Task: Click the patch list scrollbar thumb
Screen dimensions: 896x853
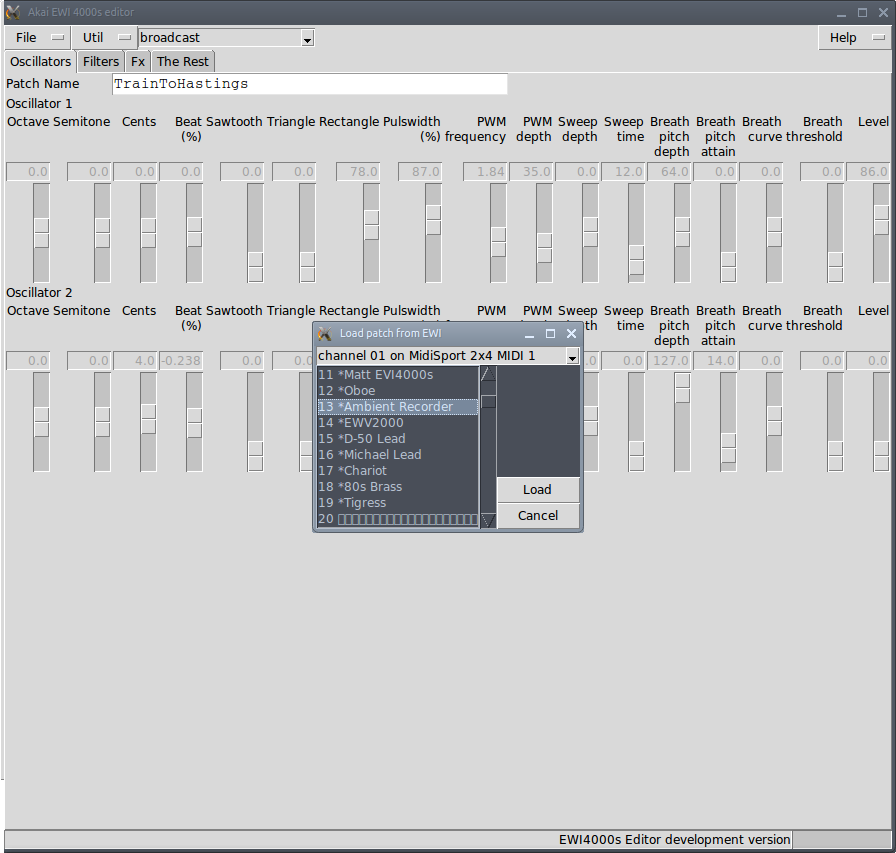Action: coord(489,402)
